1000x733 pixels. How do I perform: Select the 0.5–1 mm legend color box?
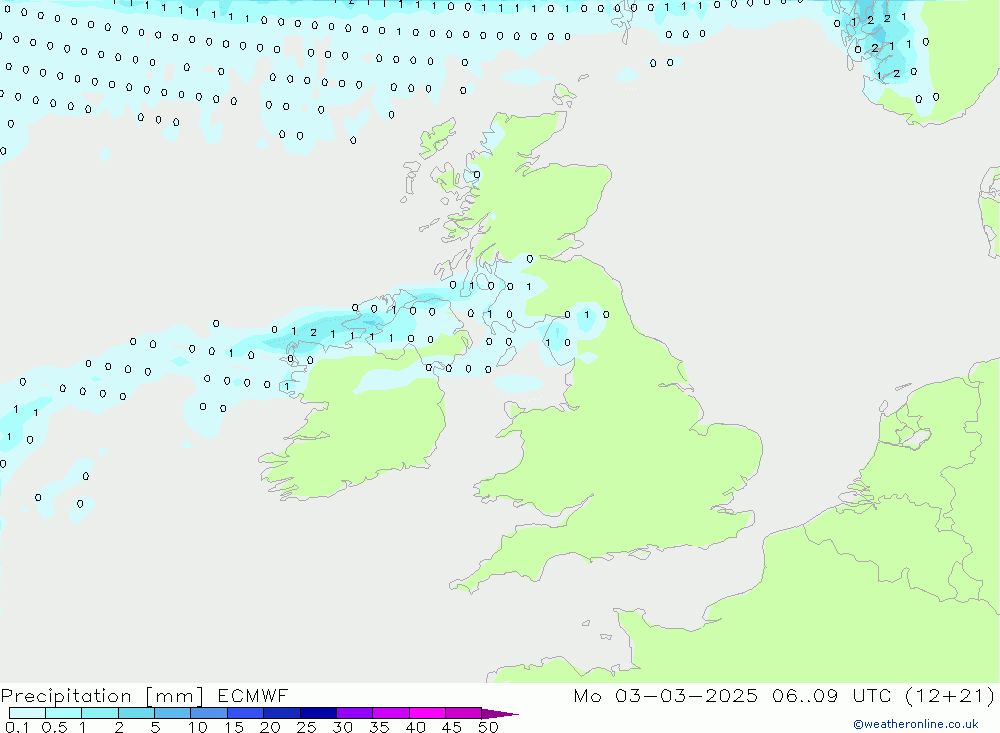[63, 713]
